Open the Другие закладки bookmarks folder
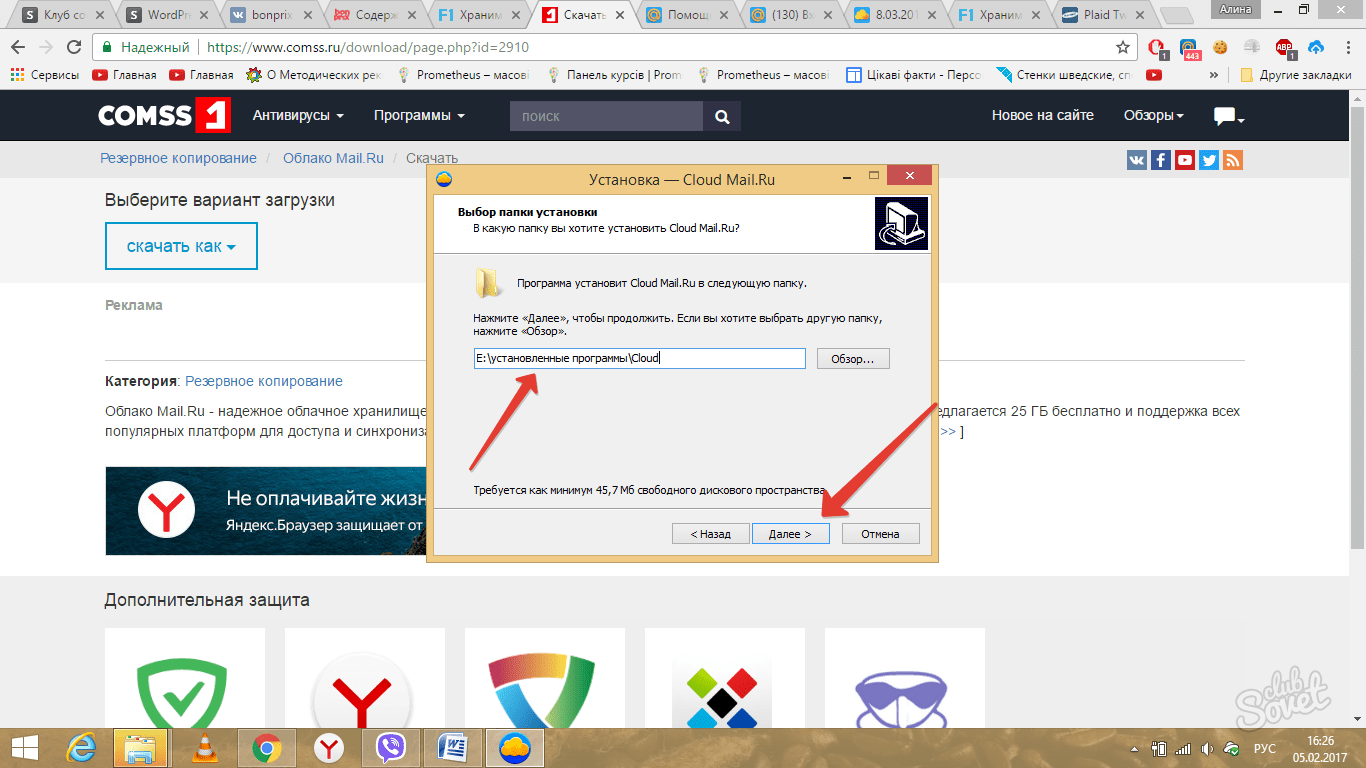The width and height of the screenshot is (1366, 768). pyautogui.click(x=1296, y=75)
